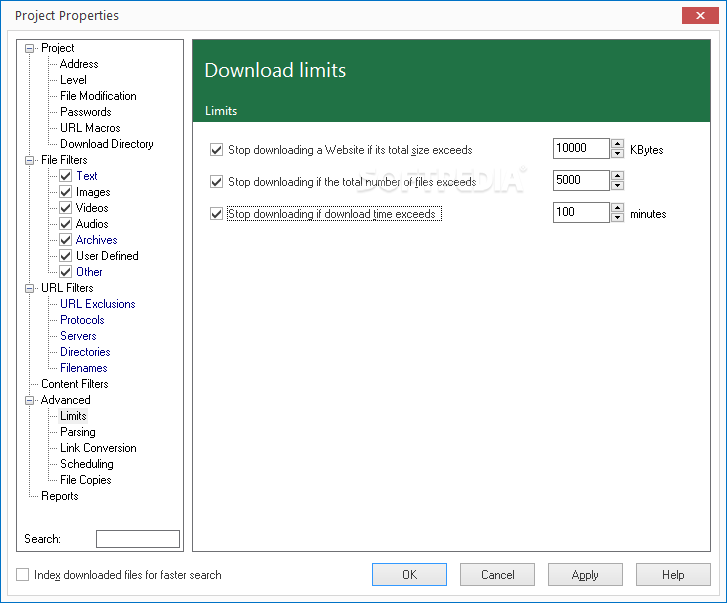This screenshot has width=727, height=603.
Task: Collapse the Advanced tree node
Action: point(30,400)
